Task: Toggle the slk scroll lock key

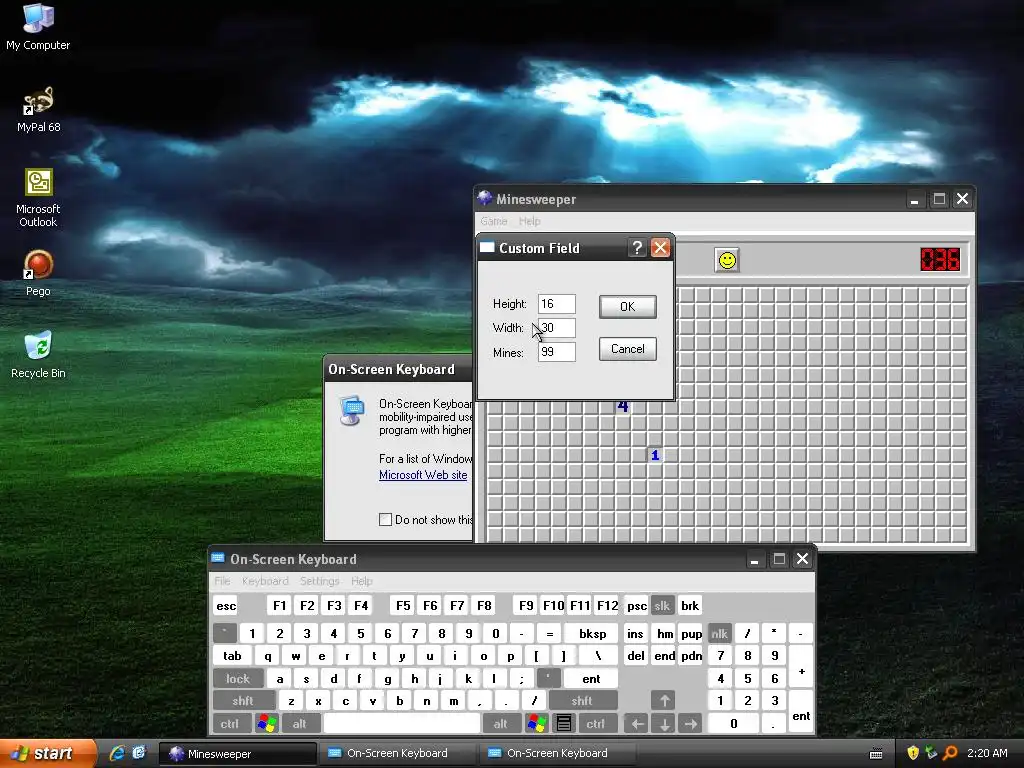Action: (x=662, y=606)
